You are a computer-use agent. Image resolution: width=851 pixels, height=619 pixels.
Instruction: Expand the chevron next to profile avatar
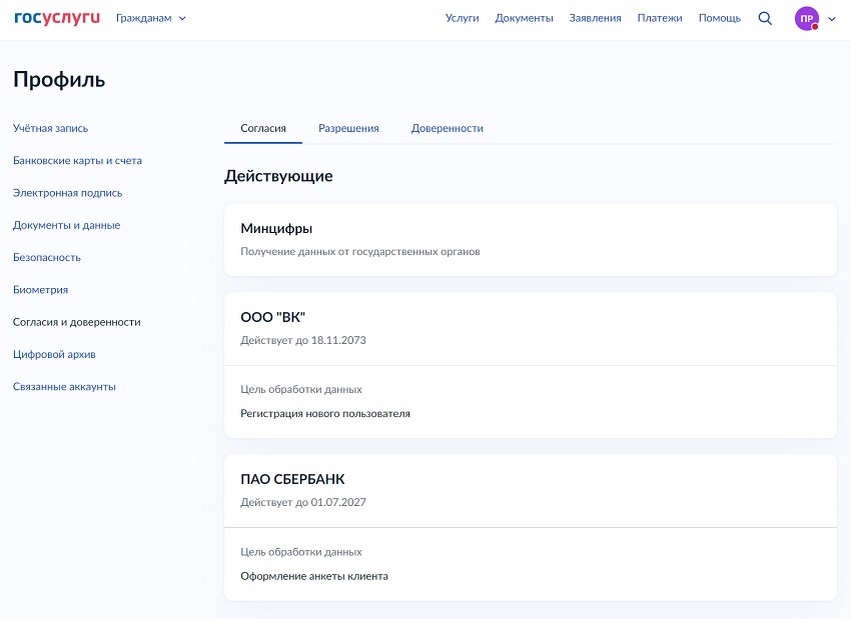coord(831,18)
